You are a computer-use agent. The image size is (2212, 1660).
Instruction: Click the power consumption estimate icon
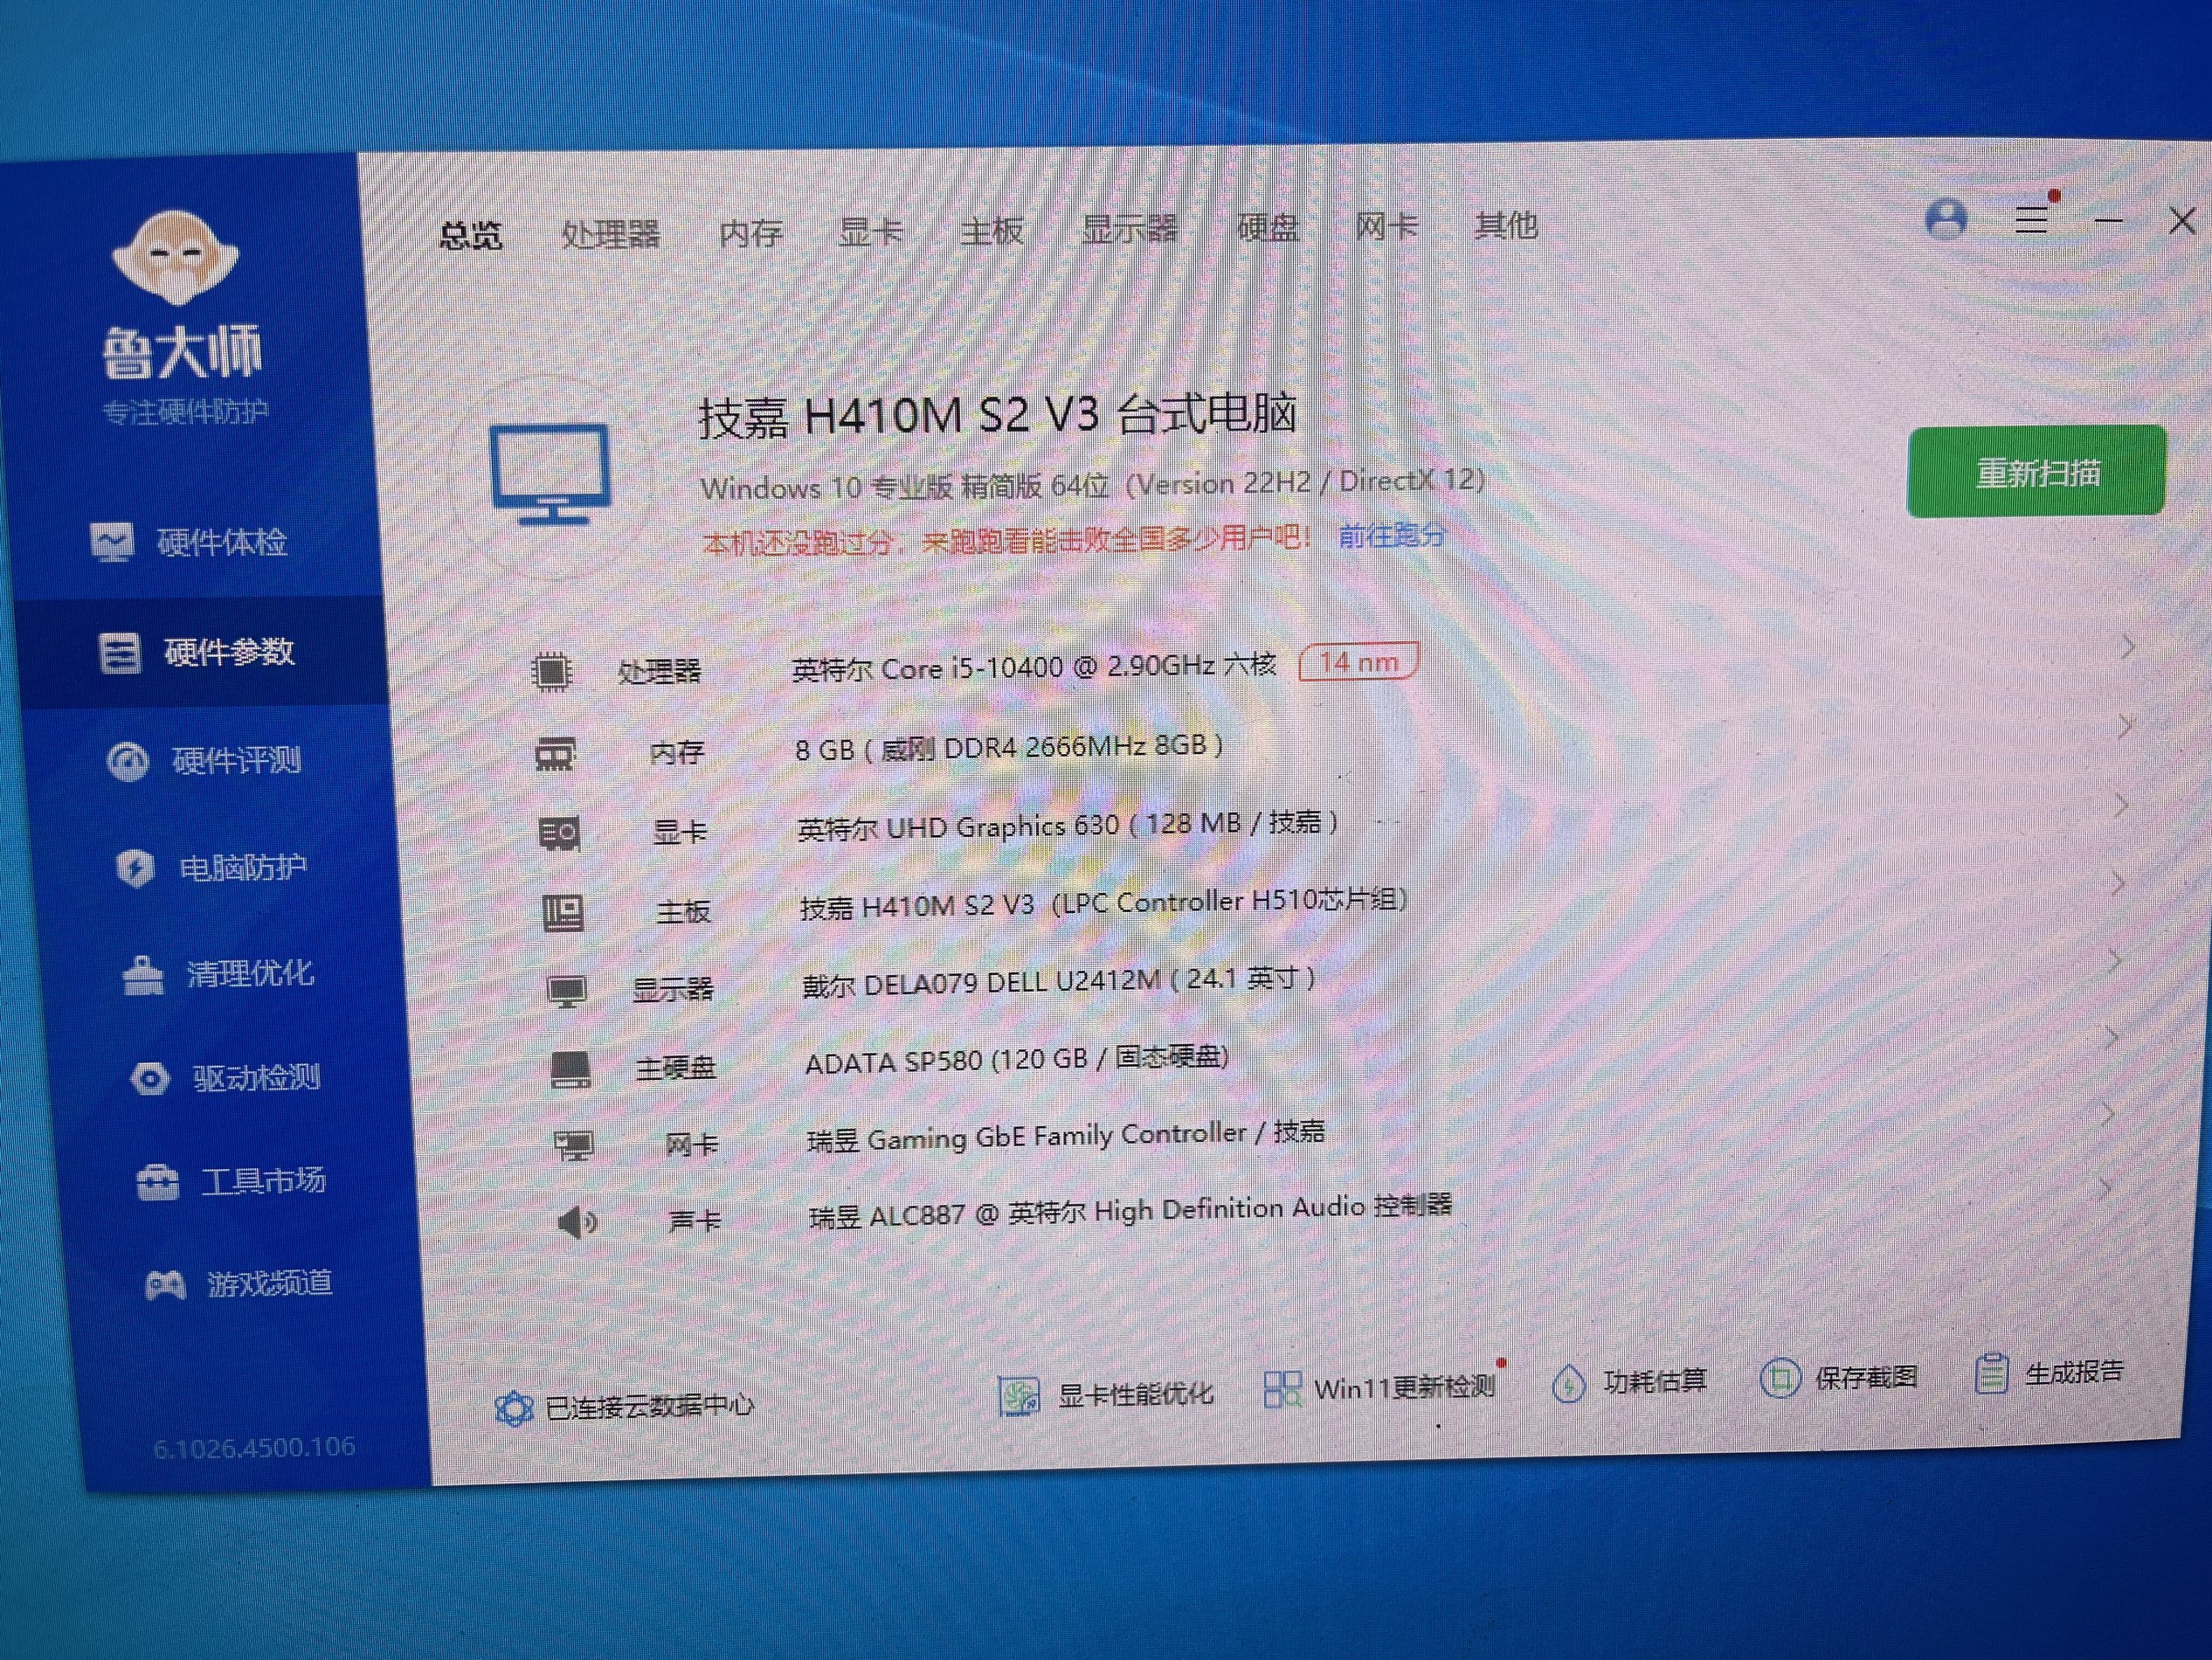1568,1384
